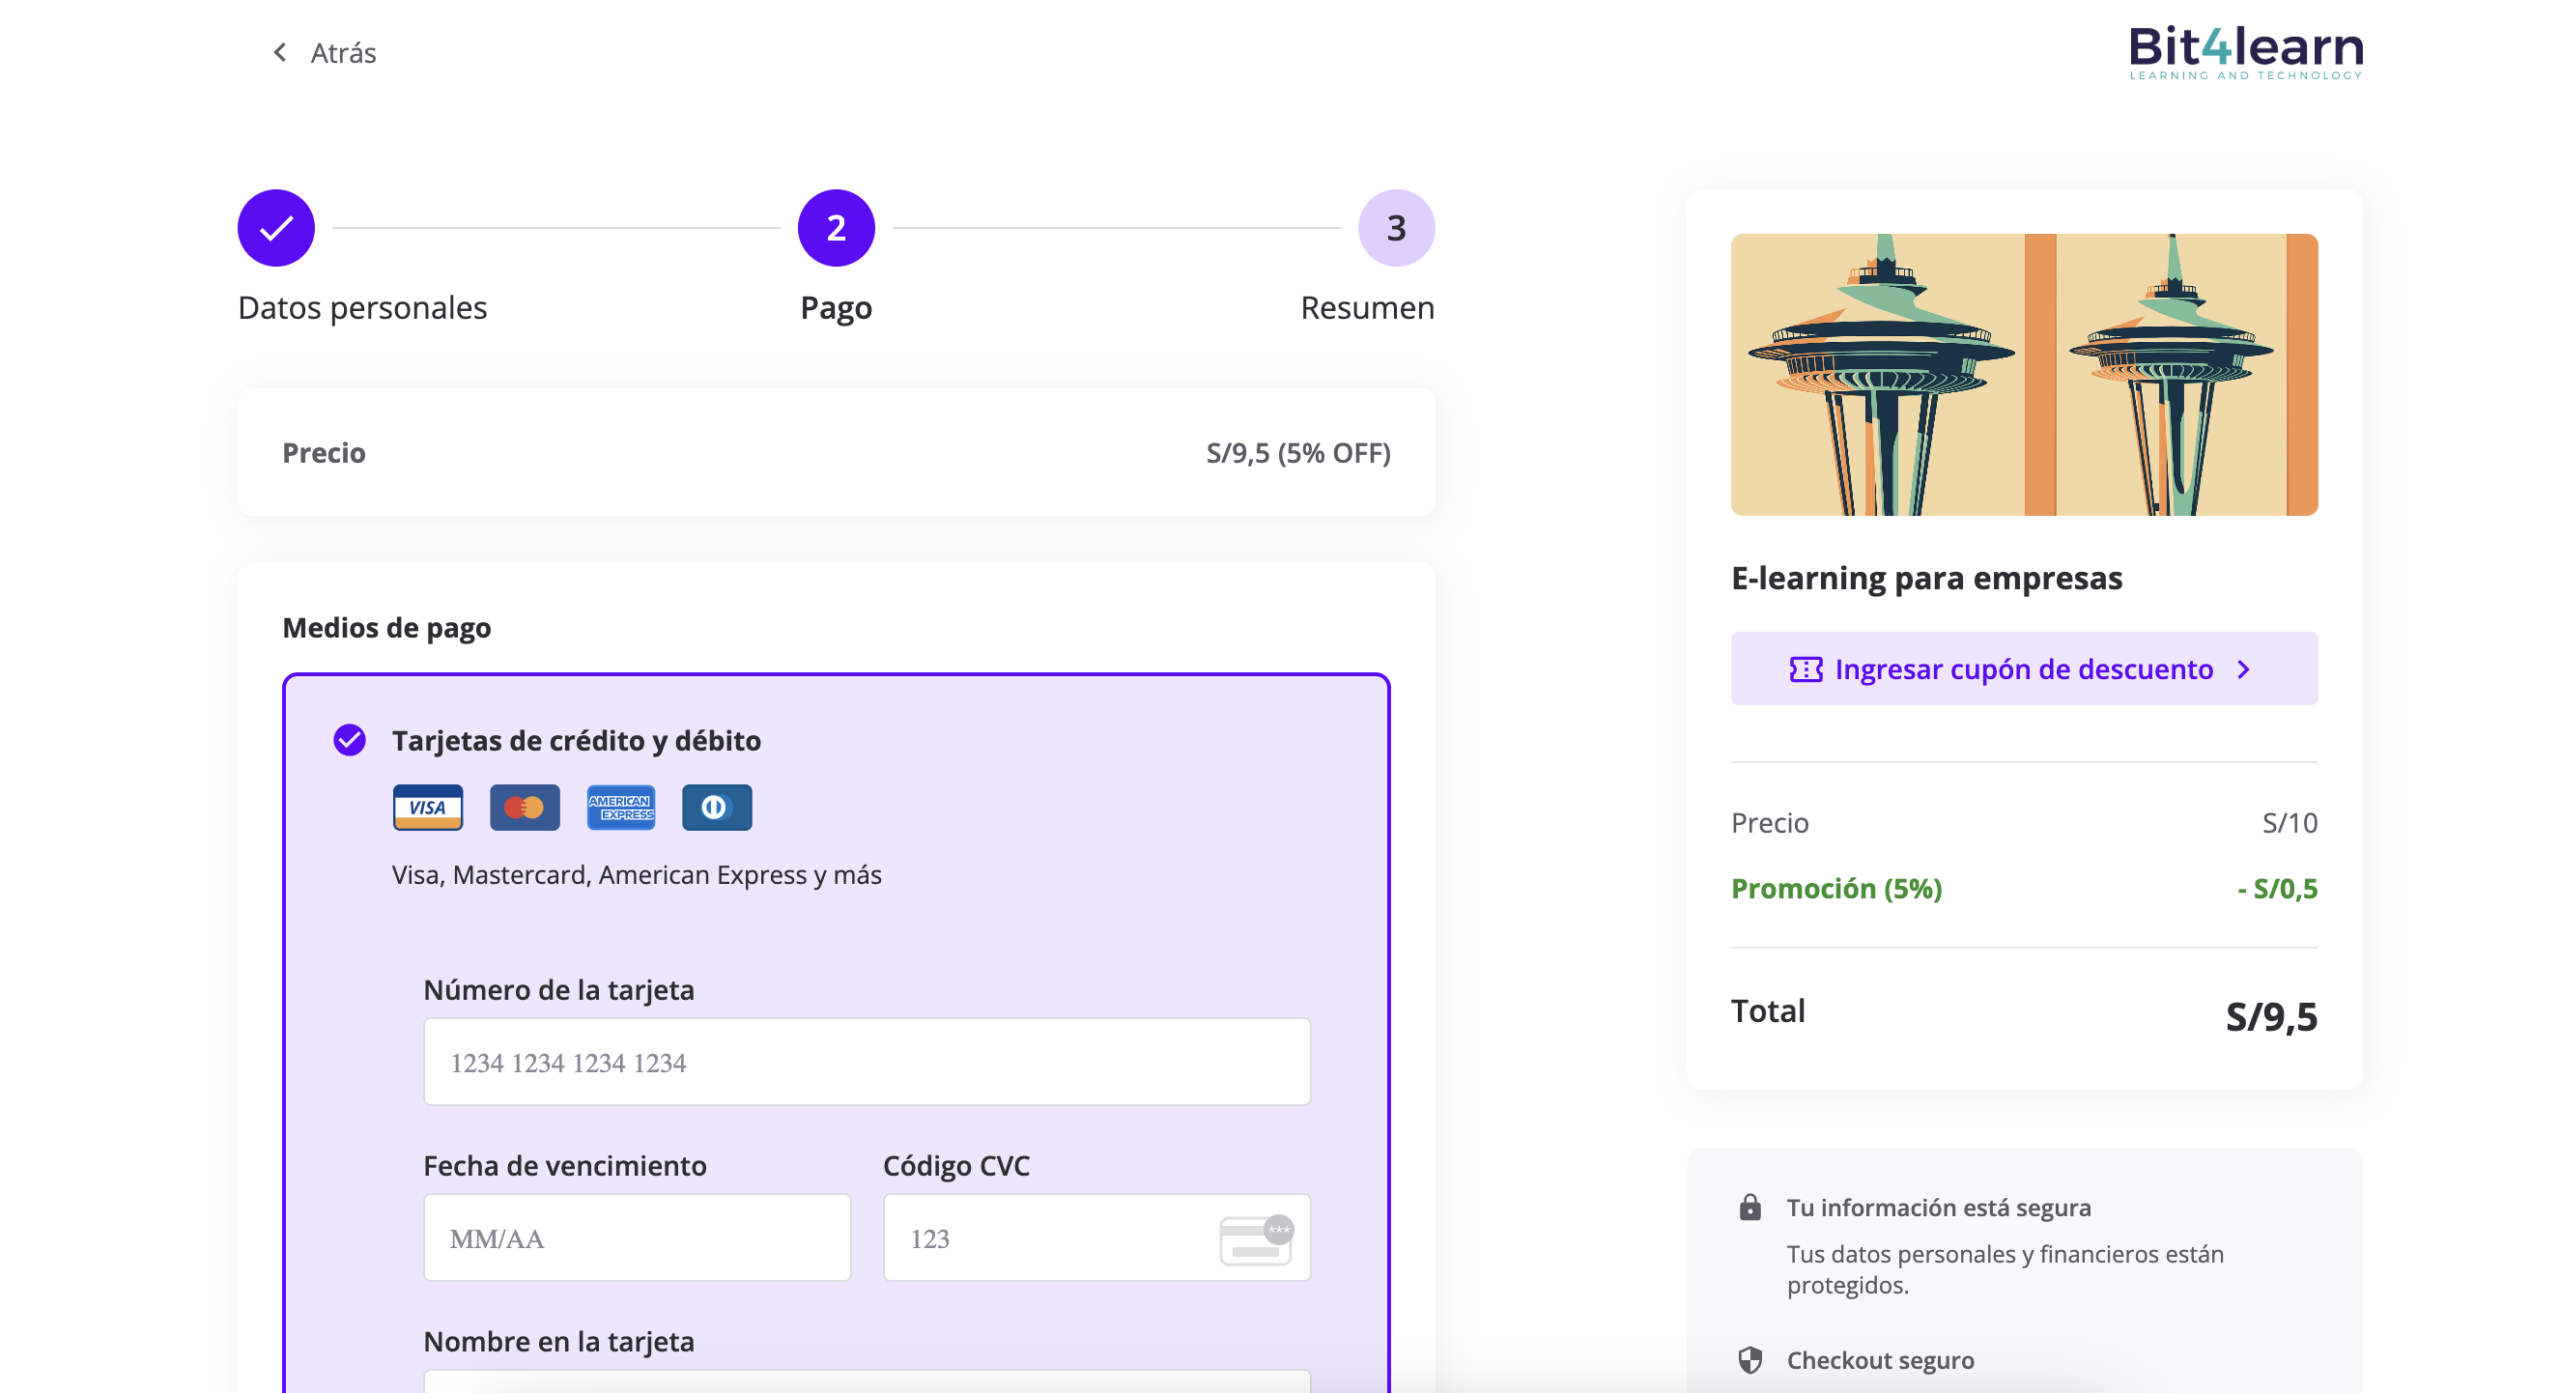The image size is (2560, 1393).
Task: Select the completed Datos personales step circle
Action: click(276, 227)
